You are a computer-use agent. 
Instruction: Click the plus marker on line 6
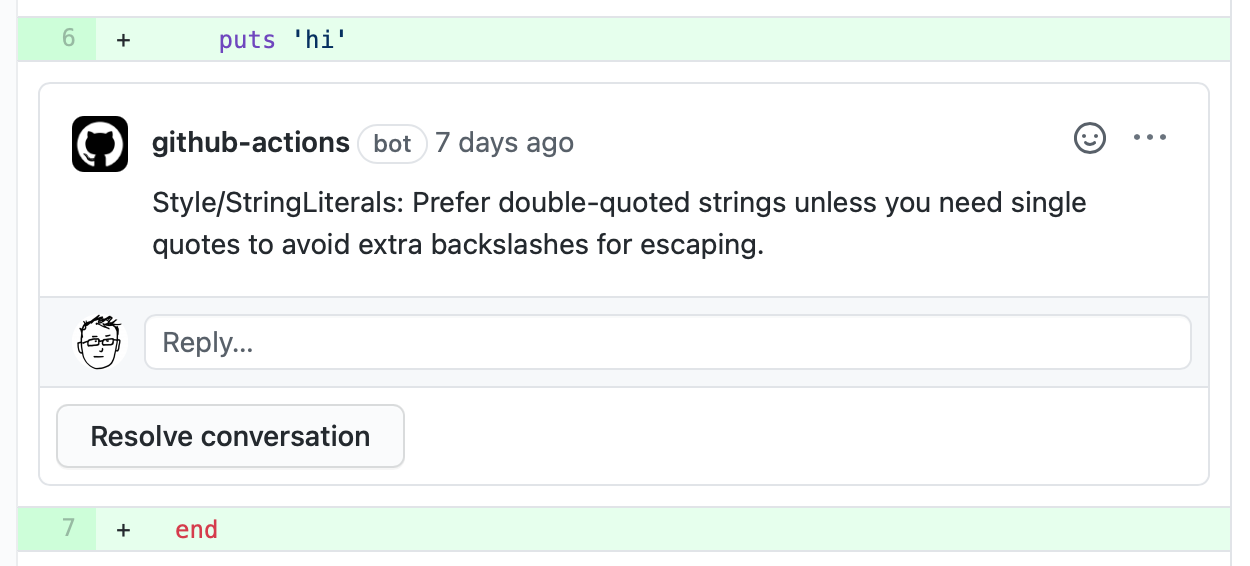(x=123, y=40)
